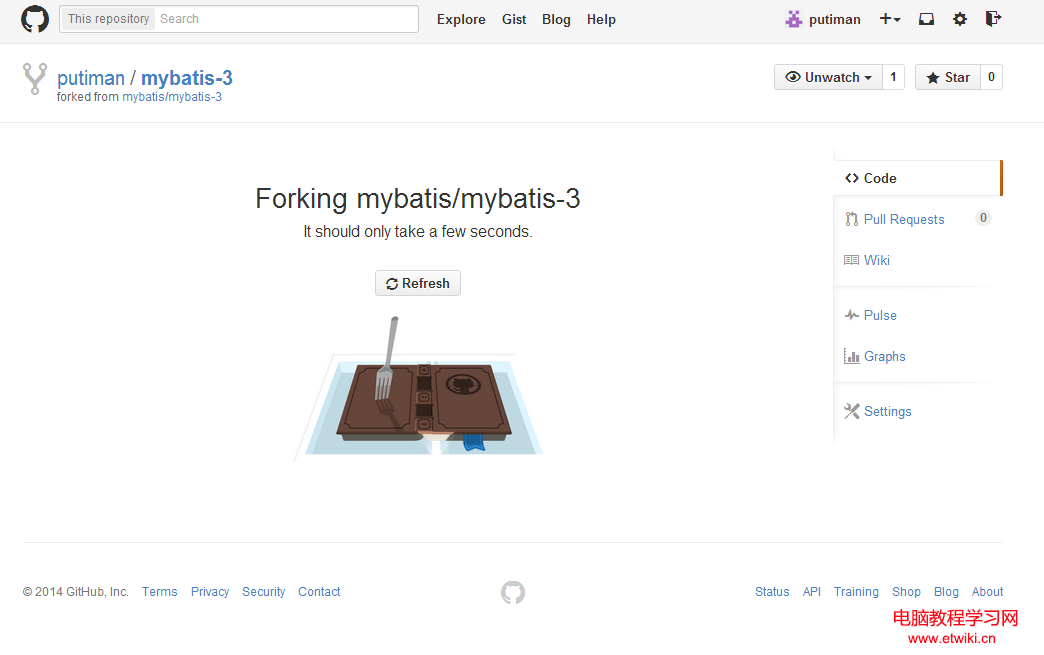Open the About footer link
This screenshot has height=655, width=1044.
(x=987, y=592)
